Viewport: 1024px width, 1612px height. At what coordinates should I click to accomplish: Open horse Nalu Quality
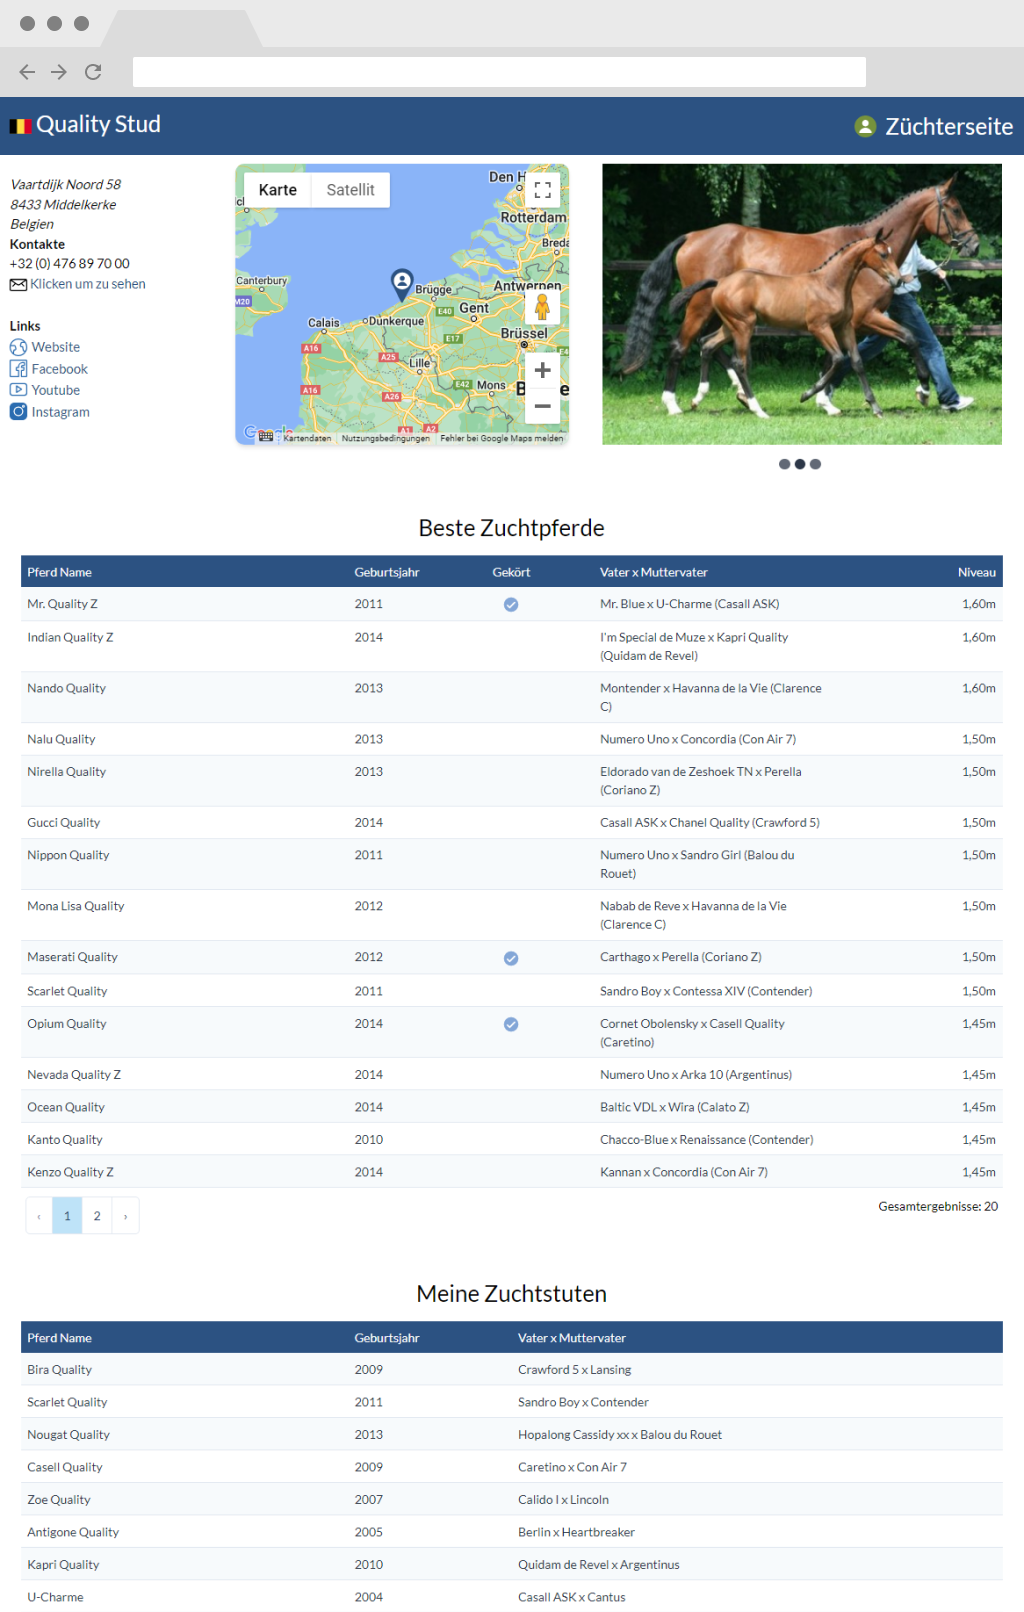(61, 739)
